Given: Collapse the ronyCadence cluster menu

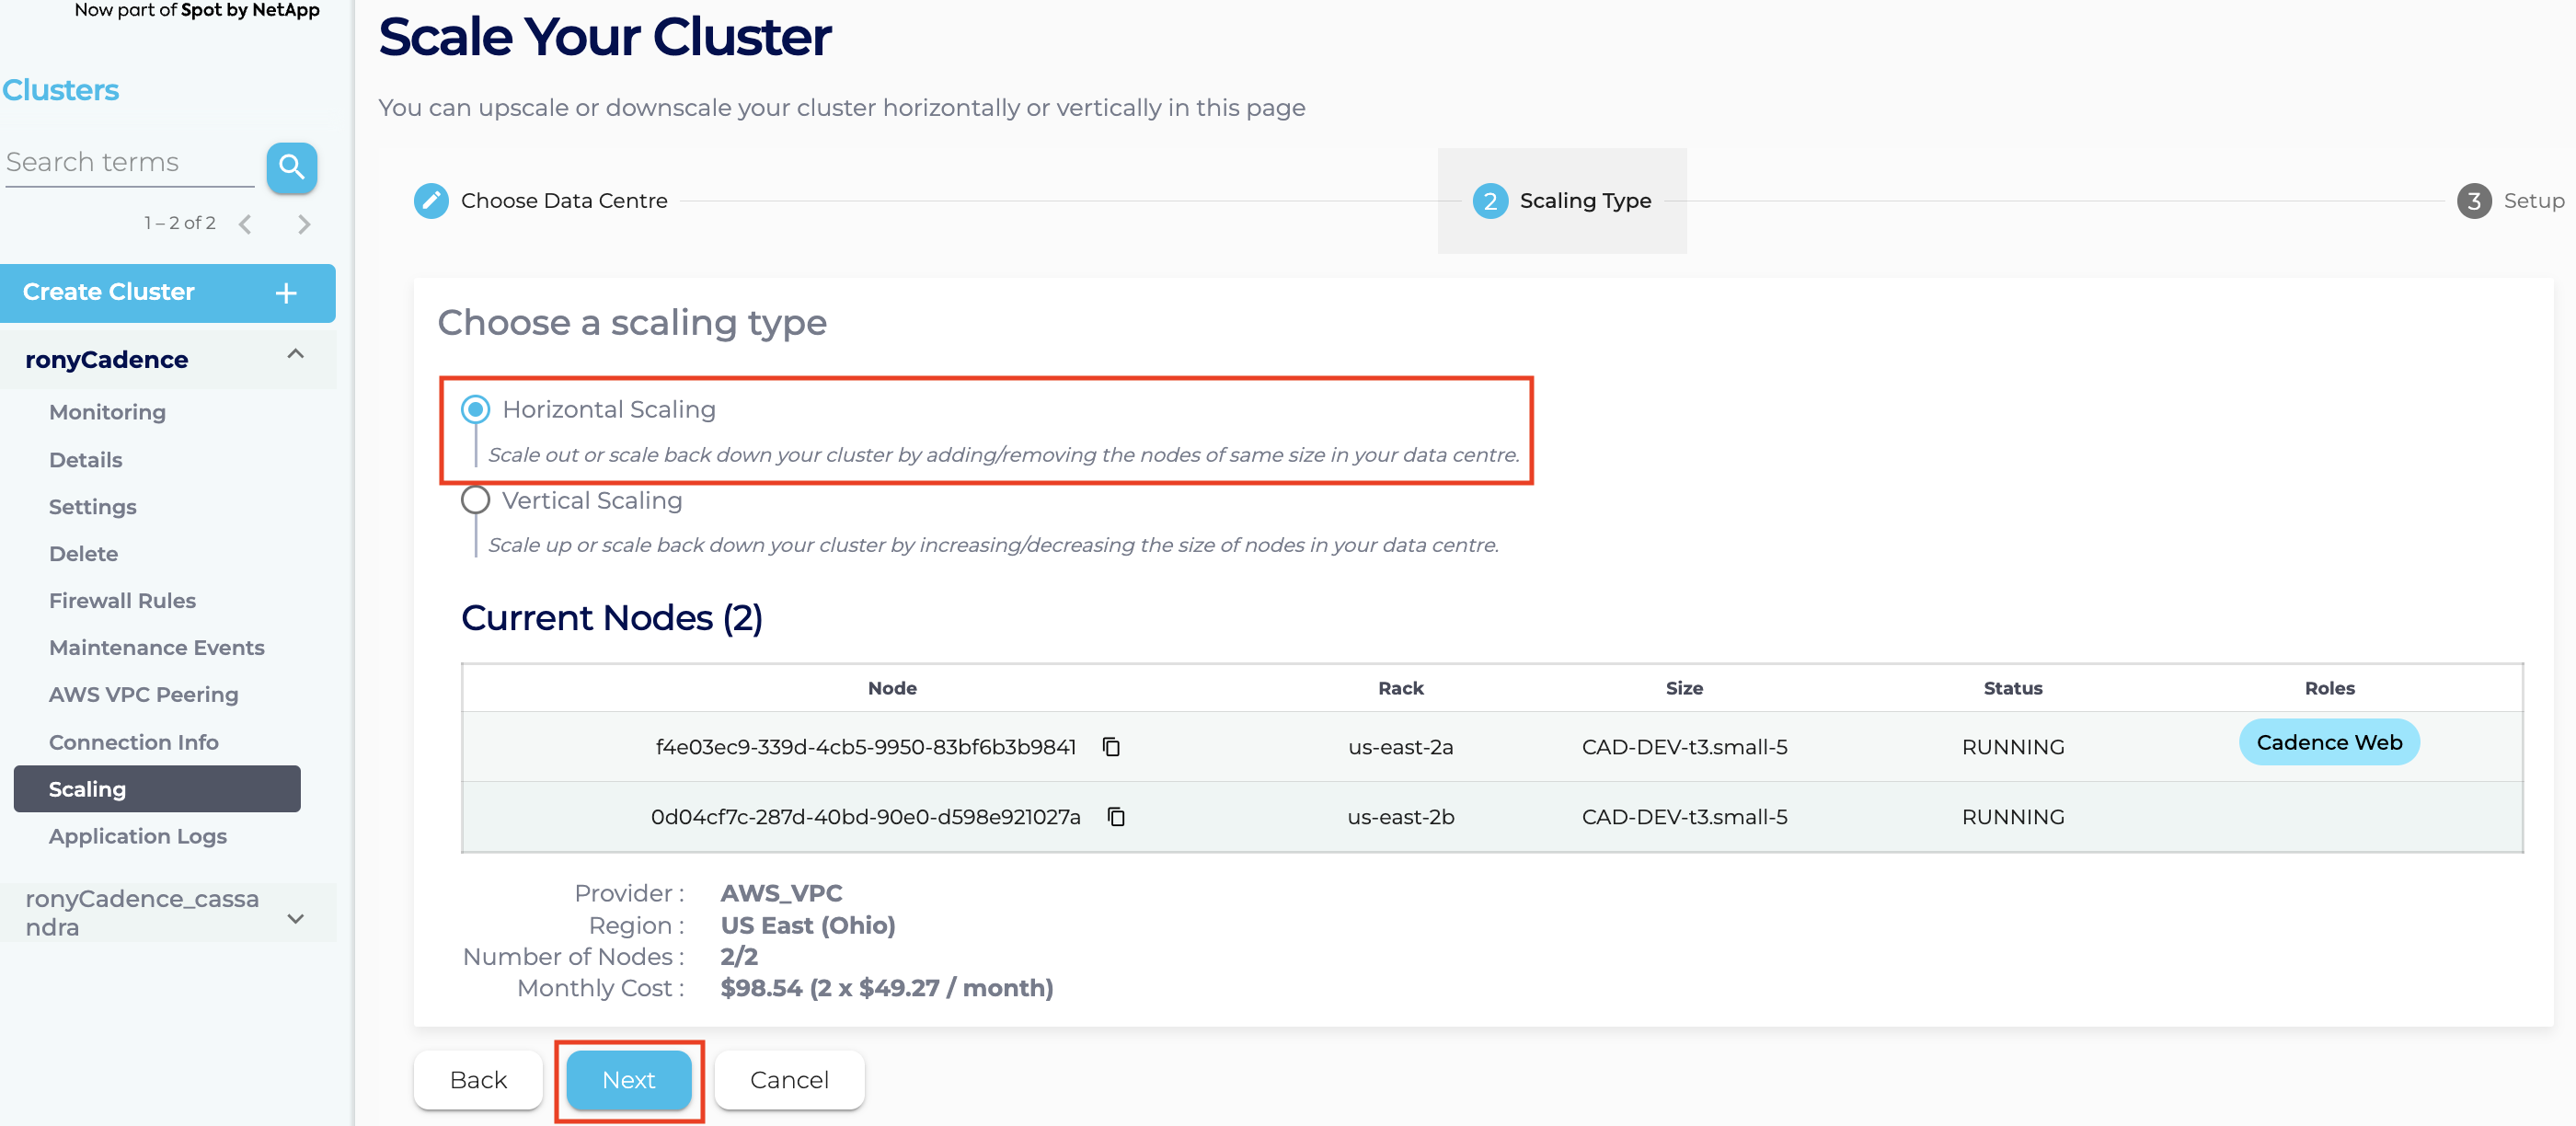Looking at the screenshot, I should coord(295,355).
